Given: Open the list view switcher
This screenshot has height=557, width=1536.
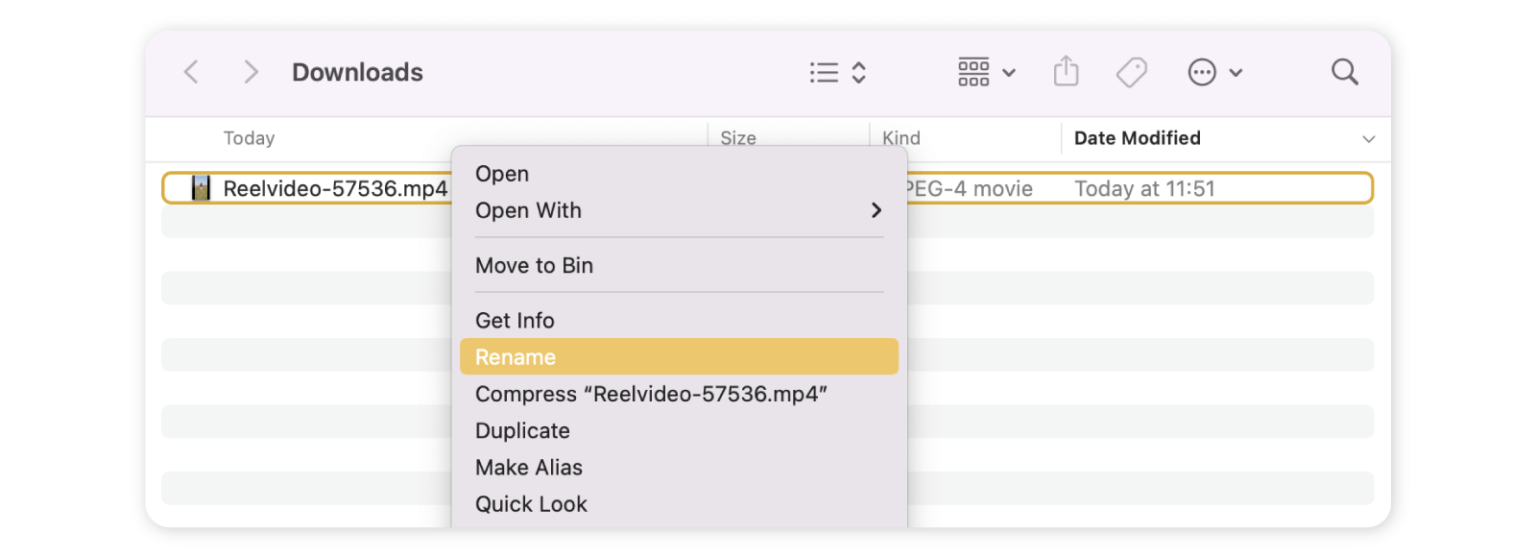Looking at the screenshot, I should coord(837,72).
